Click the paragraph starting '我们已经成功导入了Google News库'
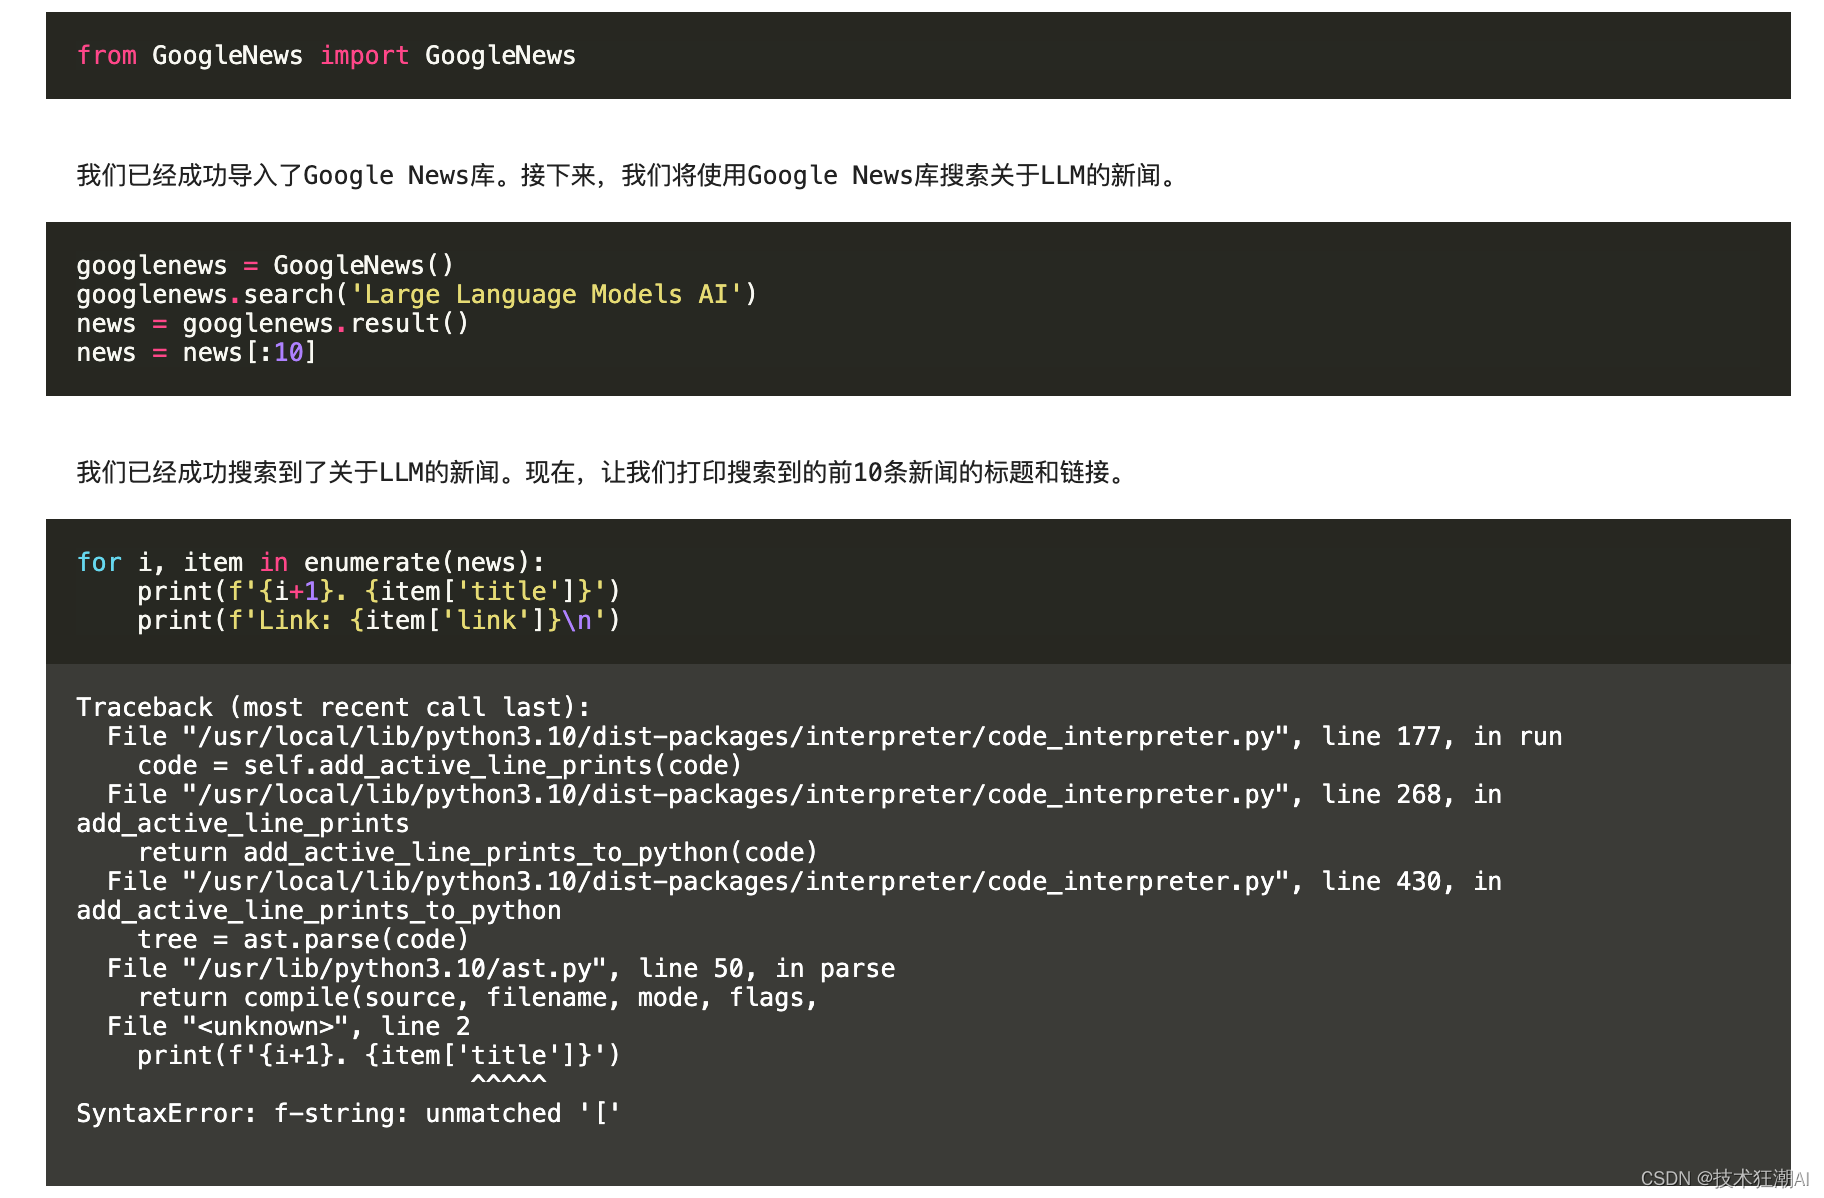 pyautogui.click(x=630, y=176)
